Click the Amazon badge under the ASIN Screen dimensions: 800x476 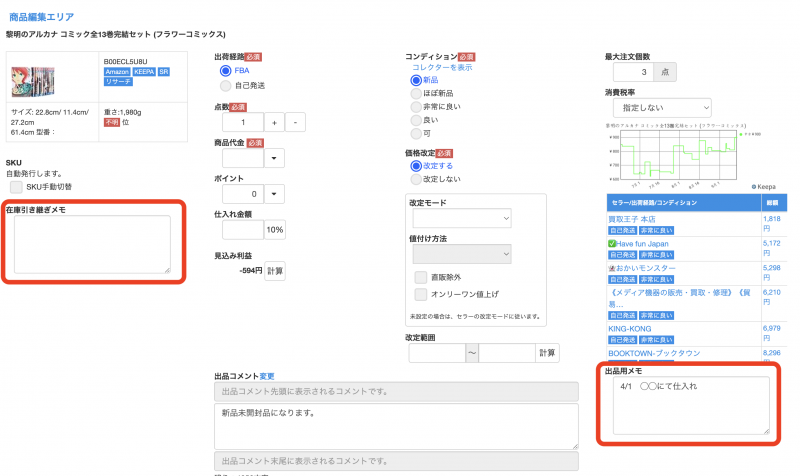coord(117,72)
